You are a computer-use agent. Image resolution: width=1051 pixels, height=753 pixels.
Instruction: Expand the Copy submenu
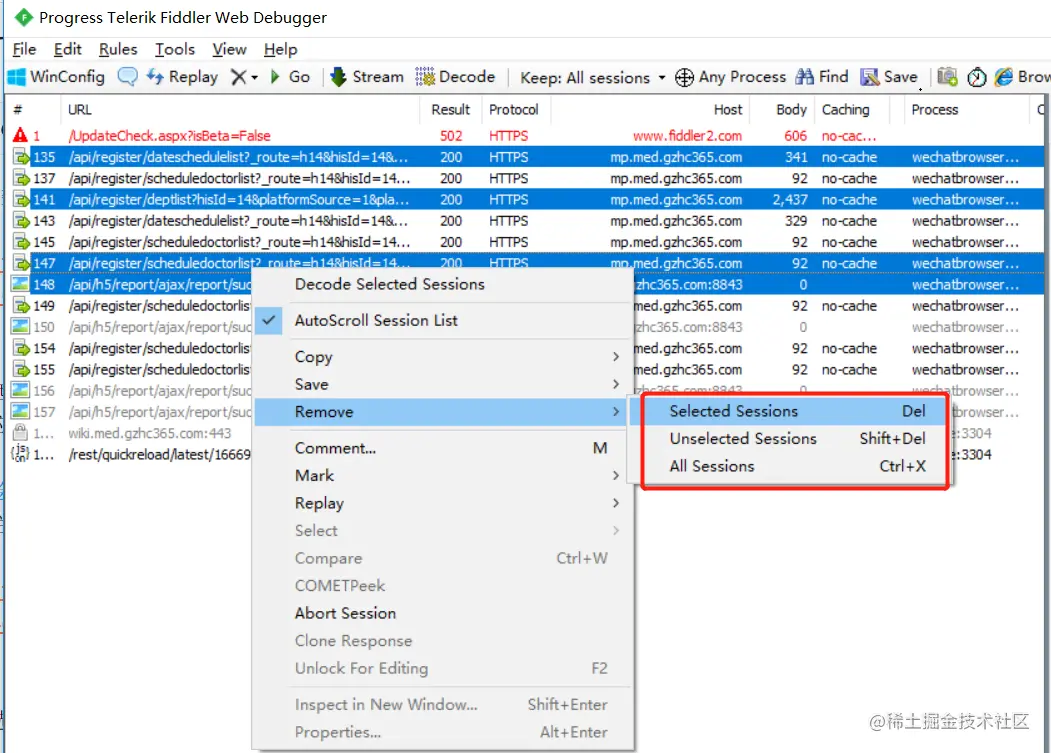point(442,357)
